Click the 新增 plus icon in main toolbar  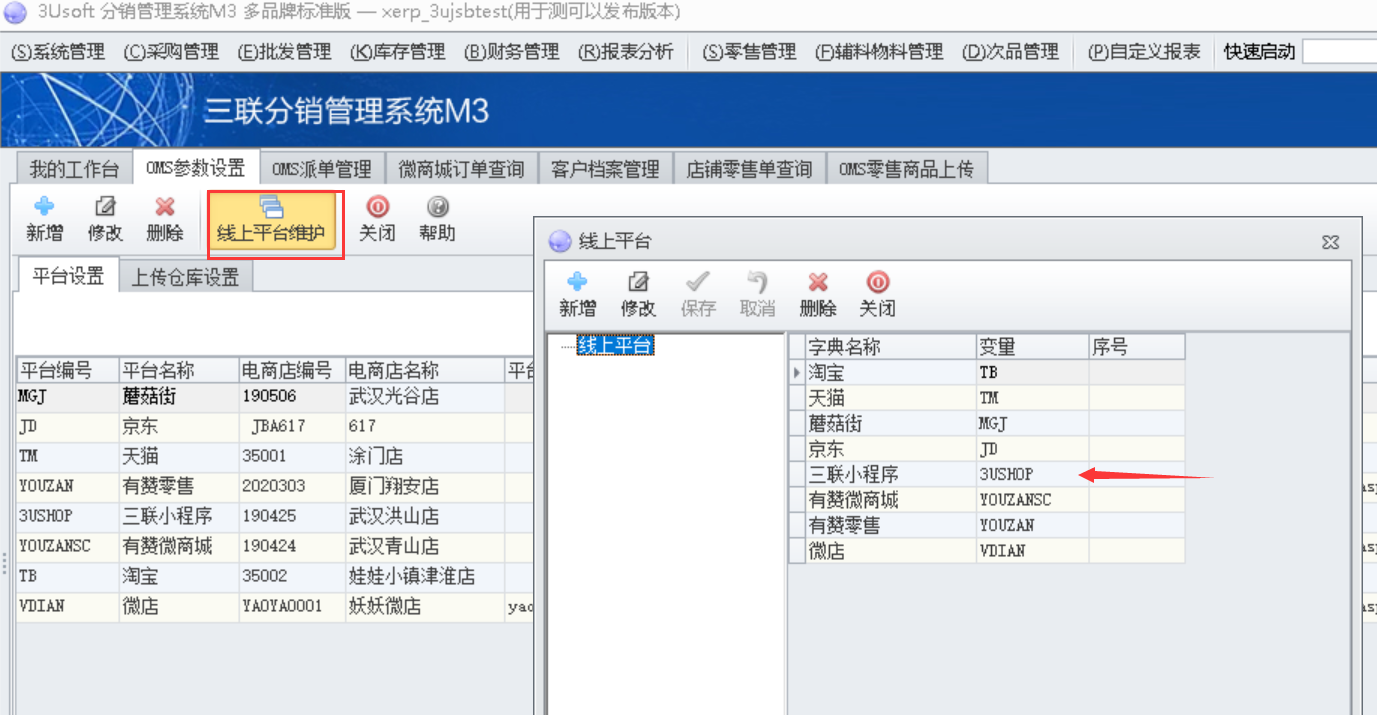click(44, 207)
